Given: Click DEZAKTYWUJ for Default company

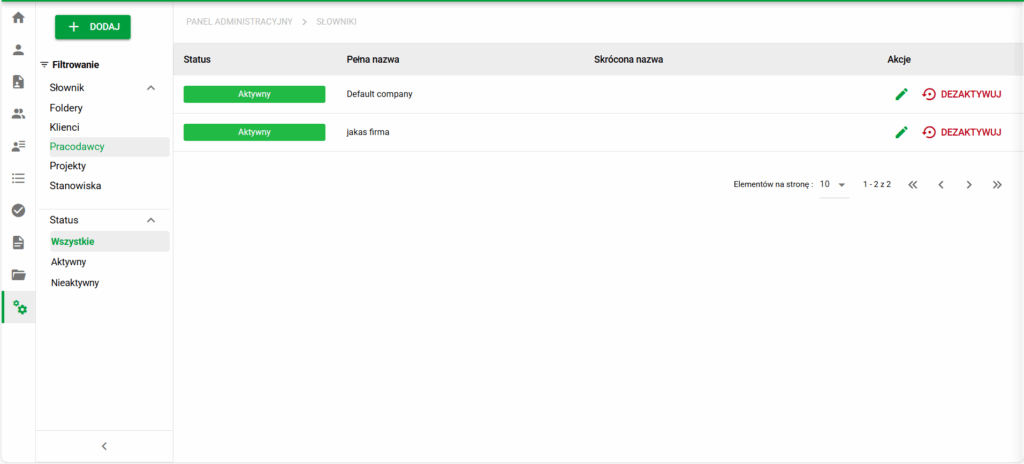Looking at the screenshot, I should point(961,94).
